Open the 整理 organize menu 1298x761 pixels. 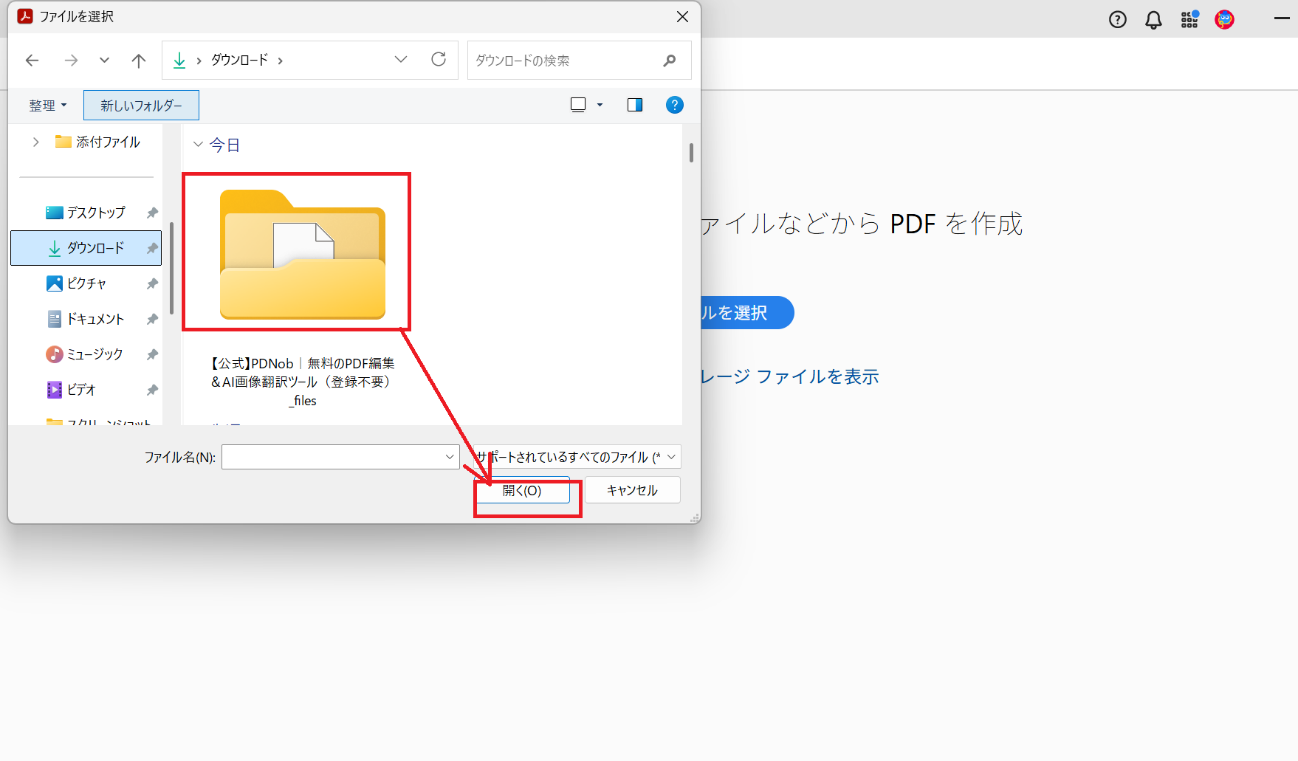tap(48, 105)
